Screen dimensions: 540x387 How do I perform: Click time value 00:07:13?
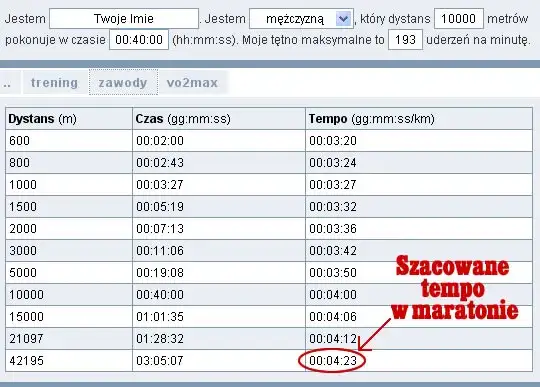coord(160,229)
